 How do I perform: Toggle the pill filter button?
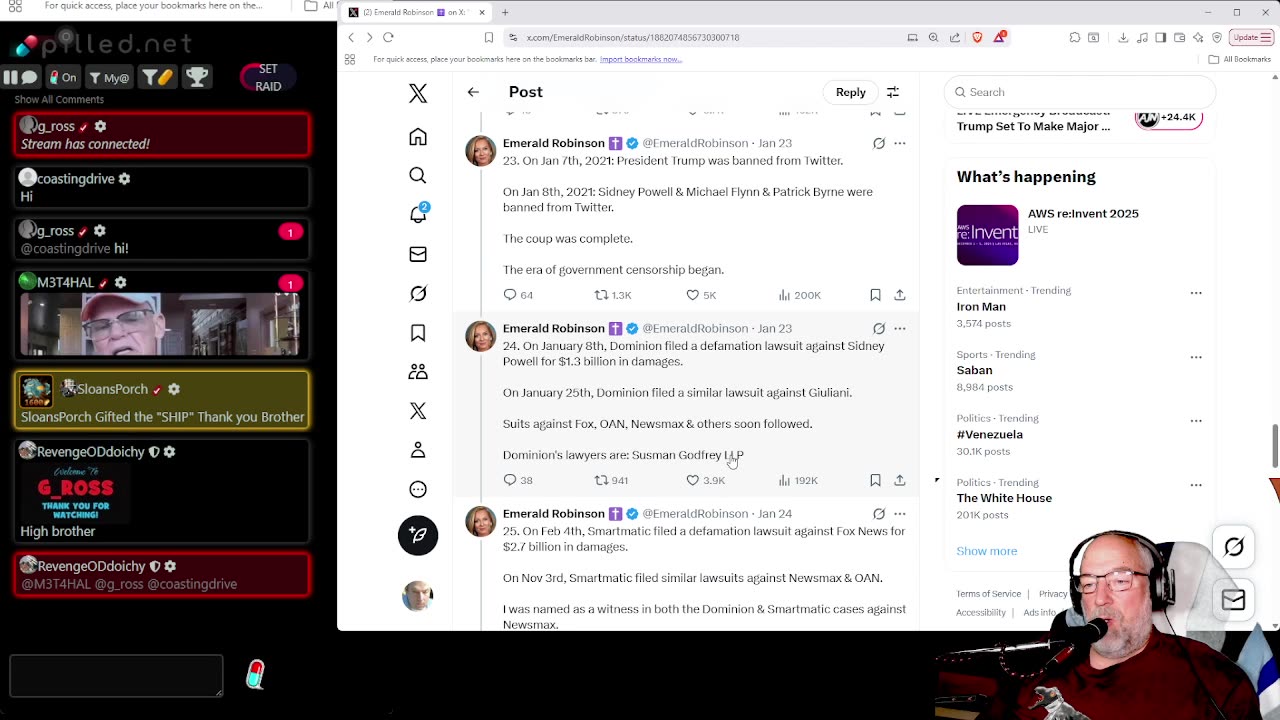click(x=157, y=77)
